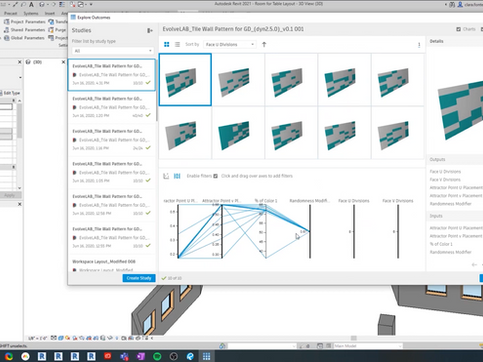Open Microsoft Teams from taskbar
The width and height of the screenshot is (483, 362).
[x=124, y=356]
